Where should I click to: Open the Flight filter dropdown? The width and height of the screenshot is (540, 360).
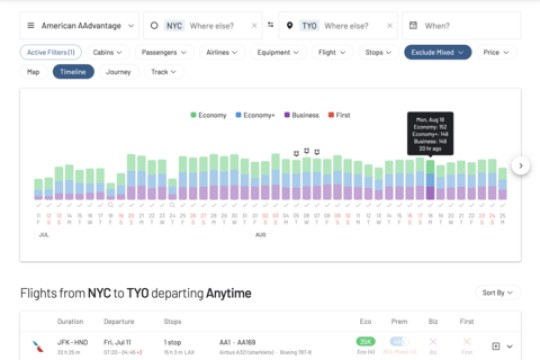pyautogui.click(x=332, y=52)
